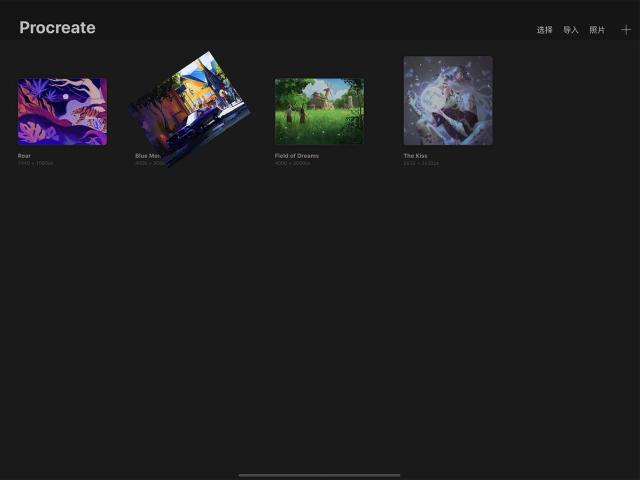640x480 pixels.
Task: Open the Field of Dreams artwork thumbnail
Action: 319,111
